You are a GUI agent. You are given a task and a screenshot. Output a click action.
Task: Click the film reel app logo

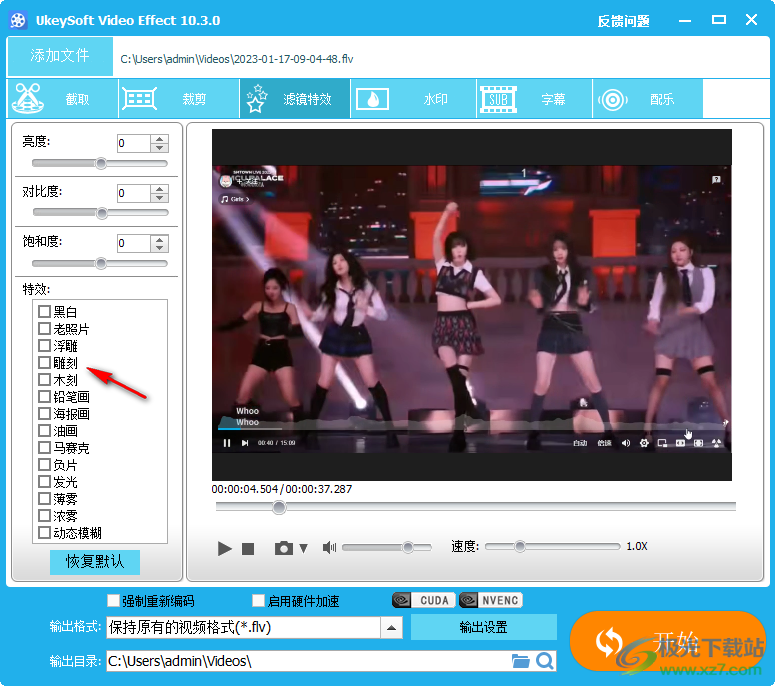pyautogui.click(x=18, y=20)
